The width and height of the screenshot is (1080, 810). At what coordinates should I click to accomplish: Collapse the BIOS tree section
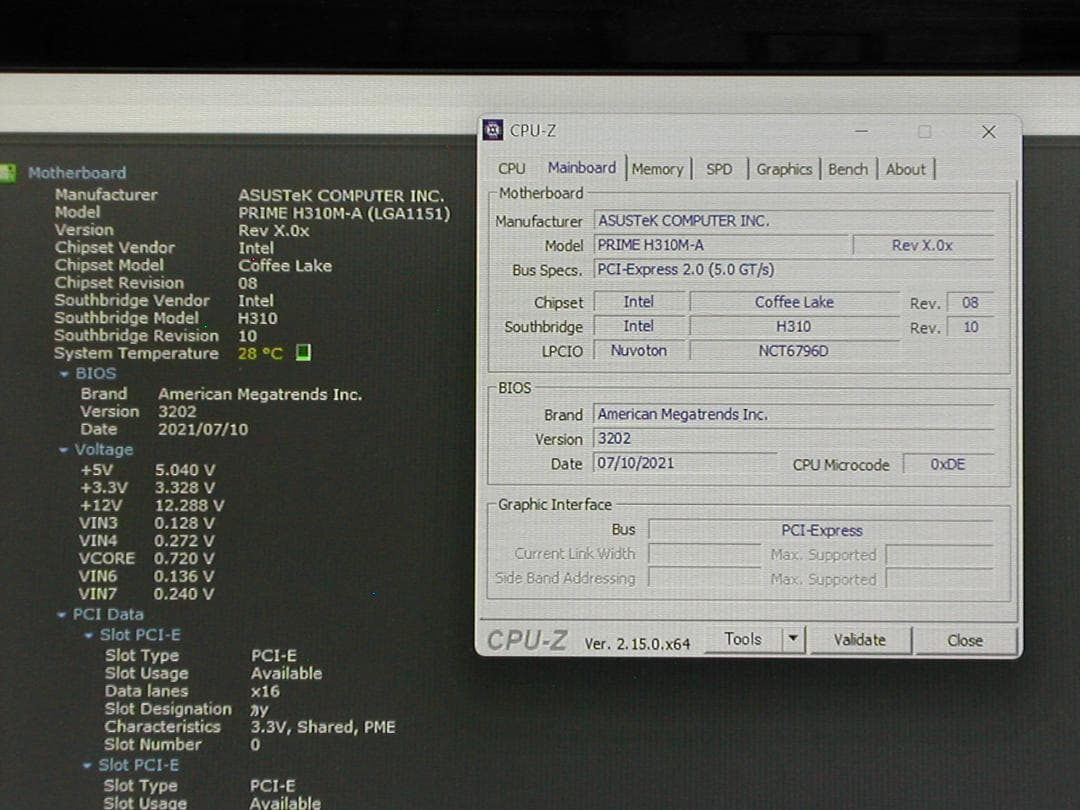click(x=65, y=373)
